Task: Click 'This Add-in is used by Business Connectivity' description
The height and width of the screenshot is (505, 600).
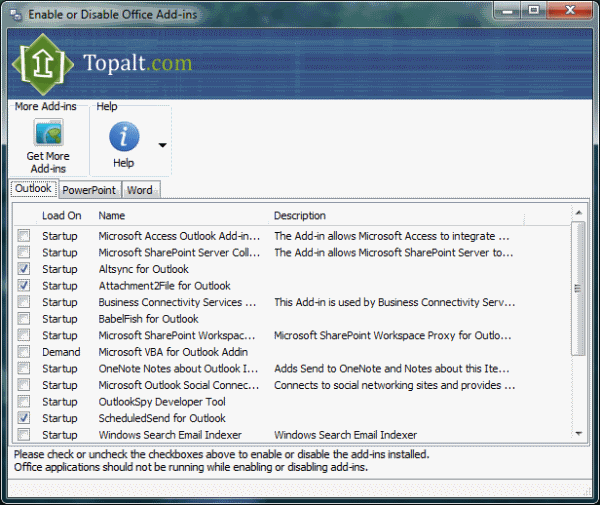Action: click(395, 302)
